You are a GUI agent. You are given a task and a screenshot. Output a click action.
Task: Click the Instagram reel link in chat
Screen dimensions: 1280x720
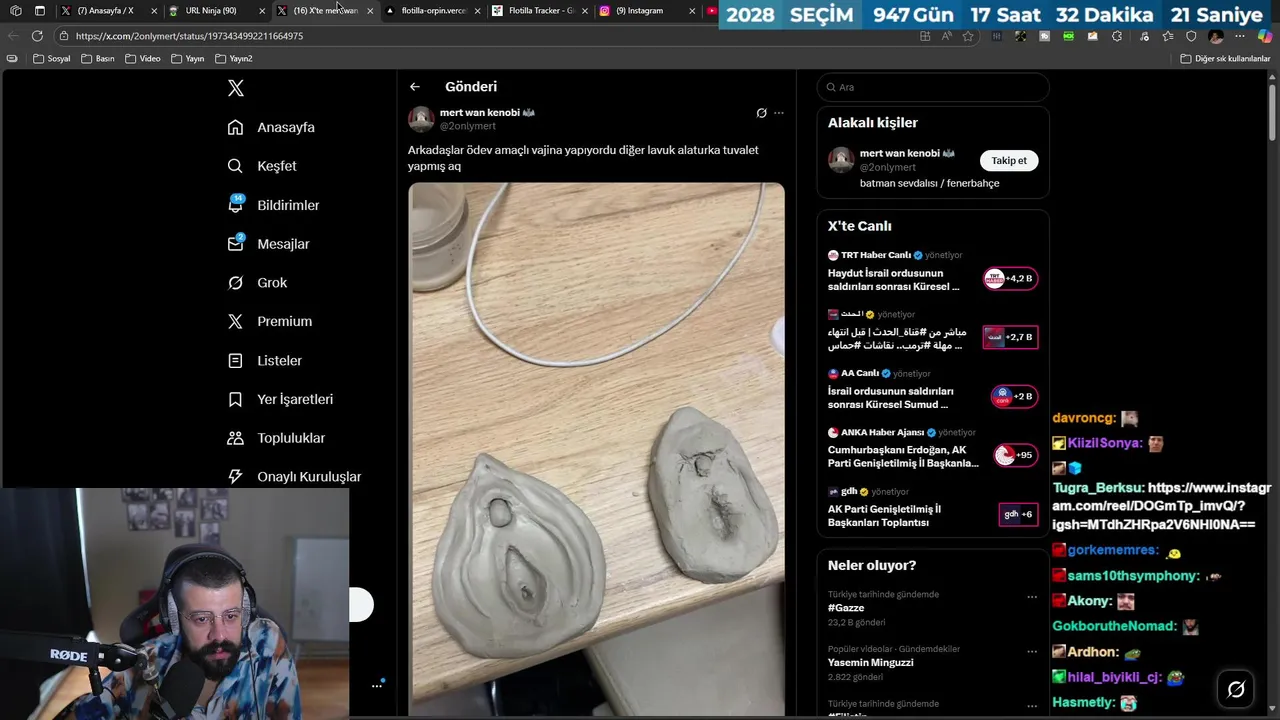[1160, 506]
